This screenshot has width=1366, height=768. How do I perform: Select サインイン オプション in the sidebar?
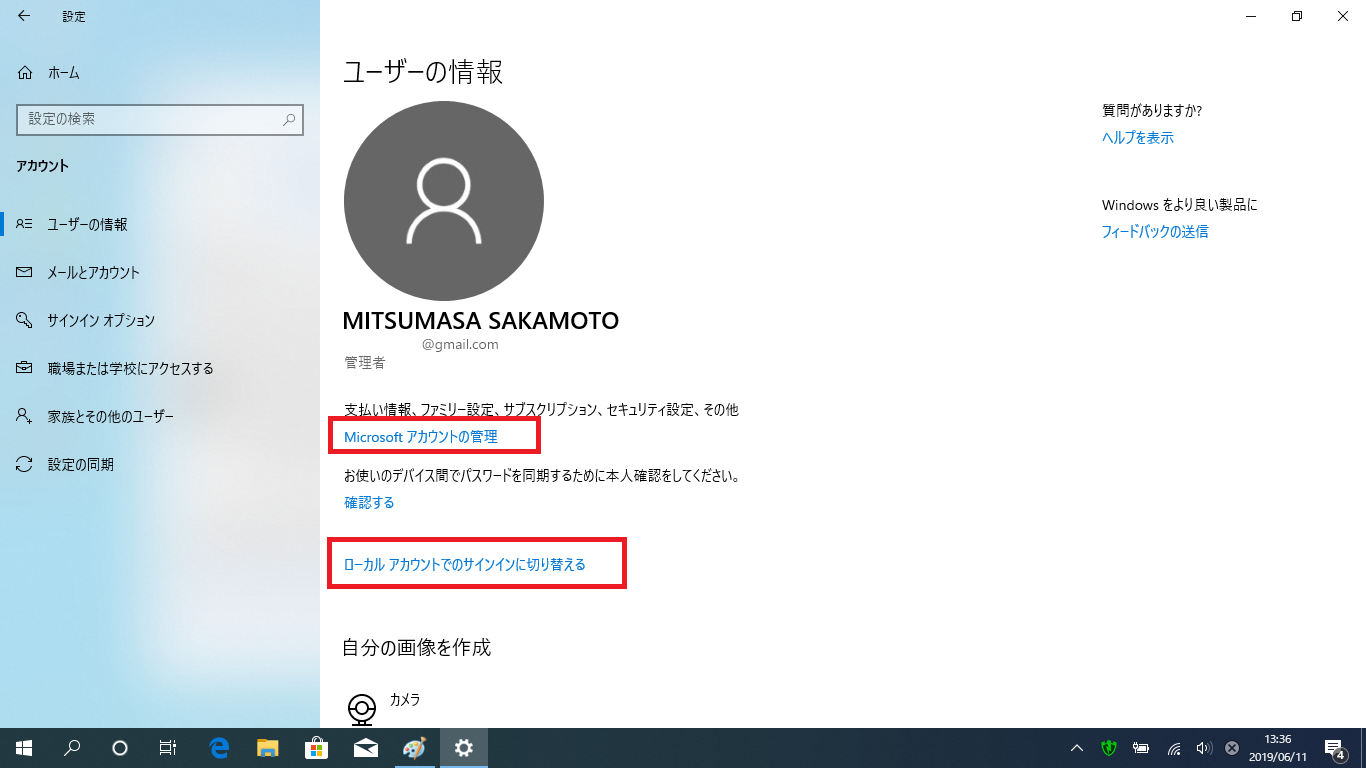(101, 321)
